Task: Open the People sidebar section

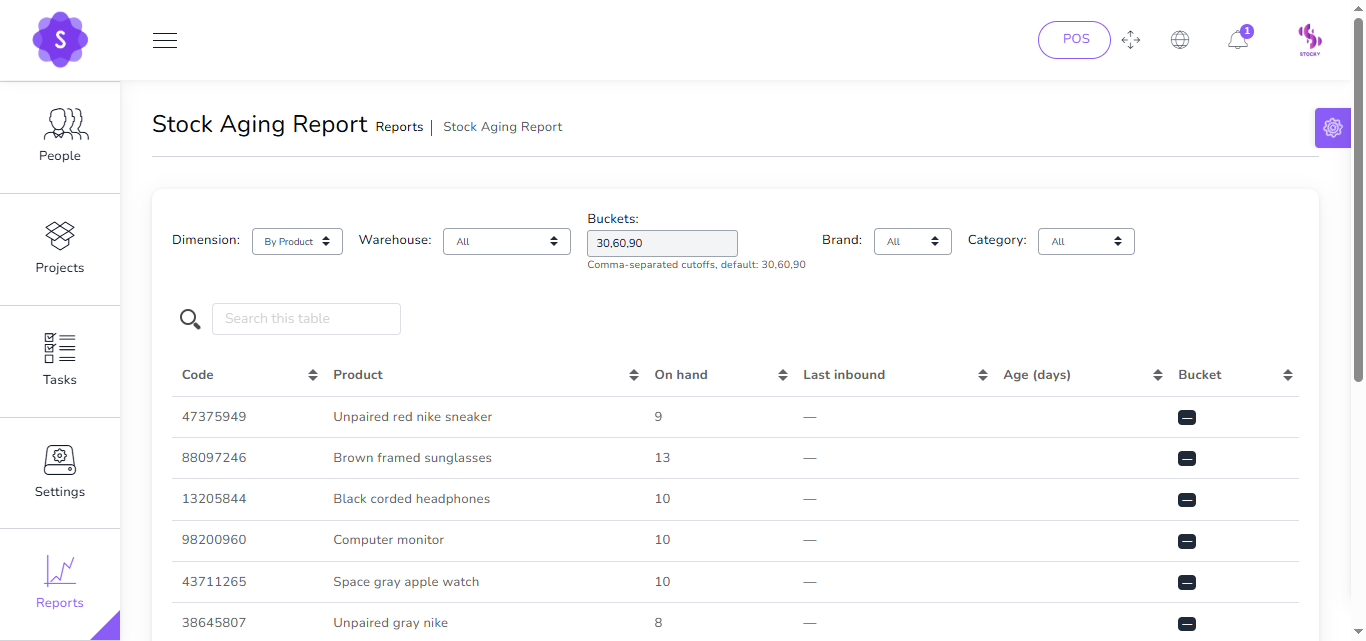Action: pos(60,136)
